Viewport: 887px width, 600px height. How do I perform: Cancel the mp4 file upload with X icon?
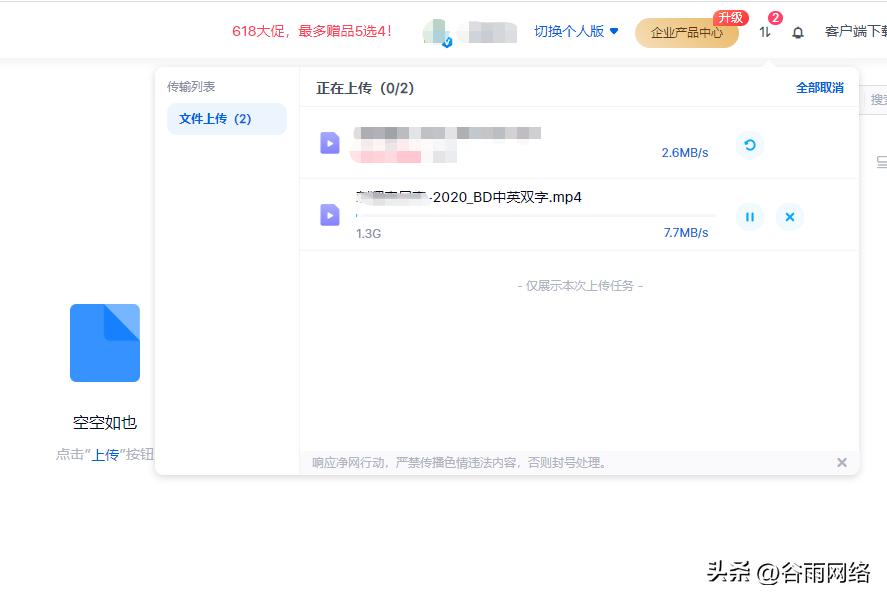click(x=790, y=216)
